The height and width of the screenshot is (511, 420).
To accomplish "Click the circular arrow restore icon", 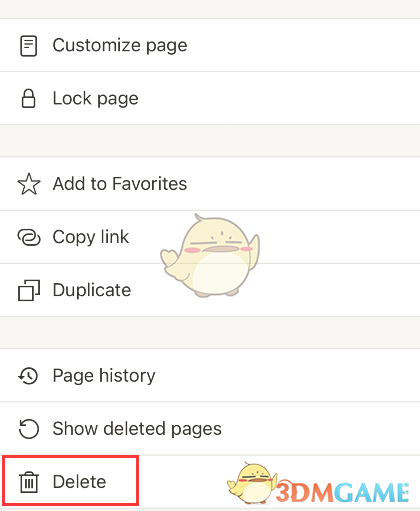I will click(29, 429).
